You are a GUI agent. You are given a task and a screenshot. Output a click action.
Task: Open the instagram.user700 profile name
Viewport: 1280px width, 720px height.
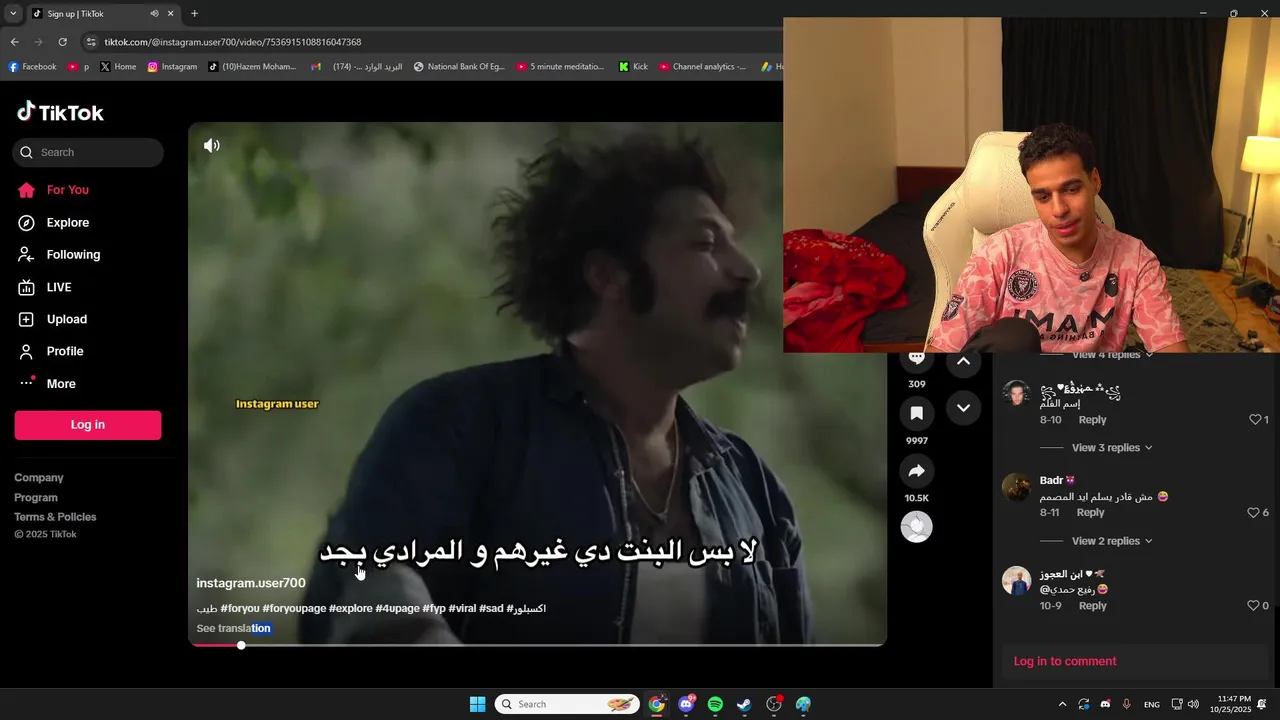(x=251, y=583)
